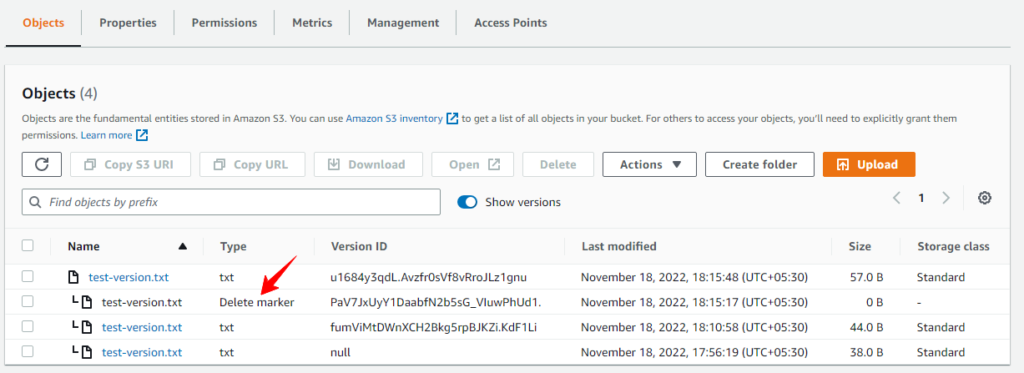Click the external link icon beside Amazon S3 inventory

[452, 119]
